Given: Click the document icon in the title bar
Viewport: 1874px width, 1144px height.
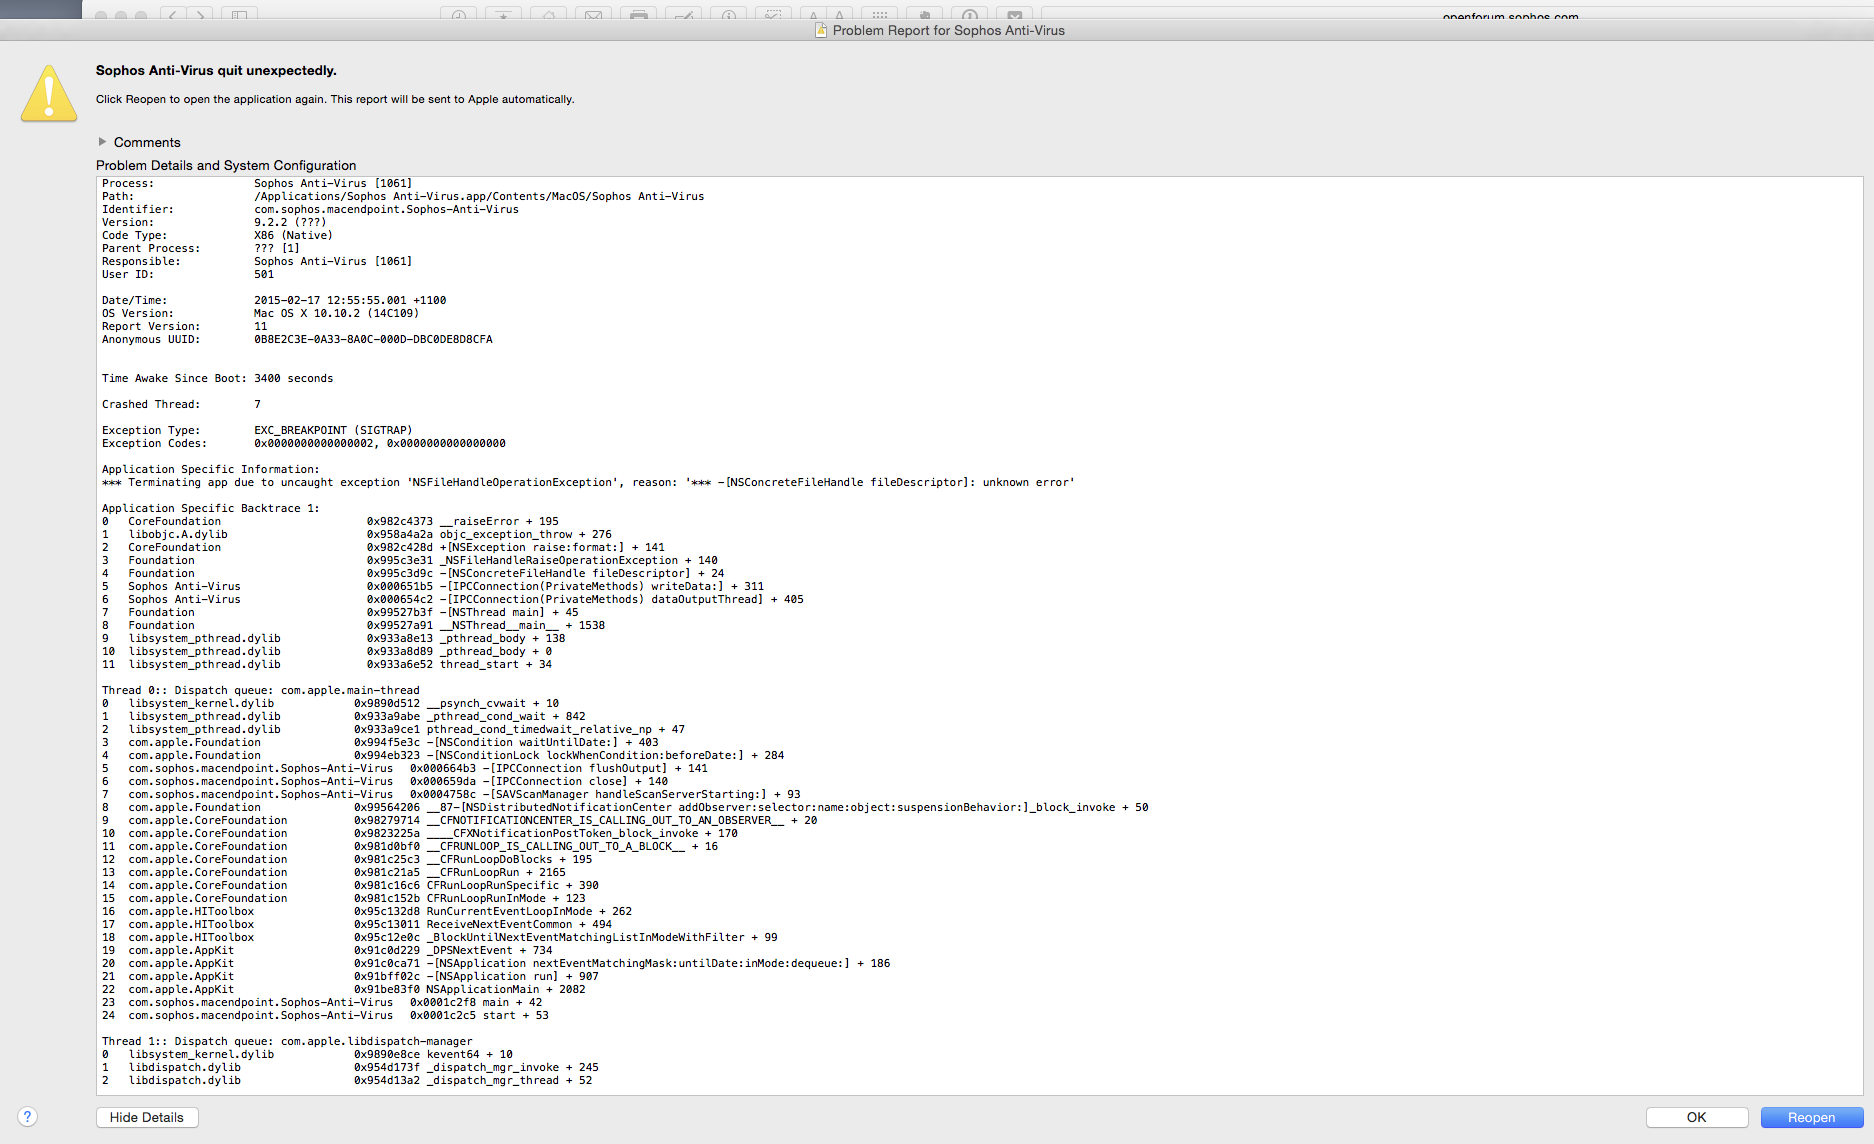Looking at the screenshot, I should (821, 30).
